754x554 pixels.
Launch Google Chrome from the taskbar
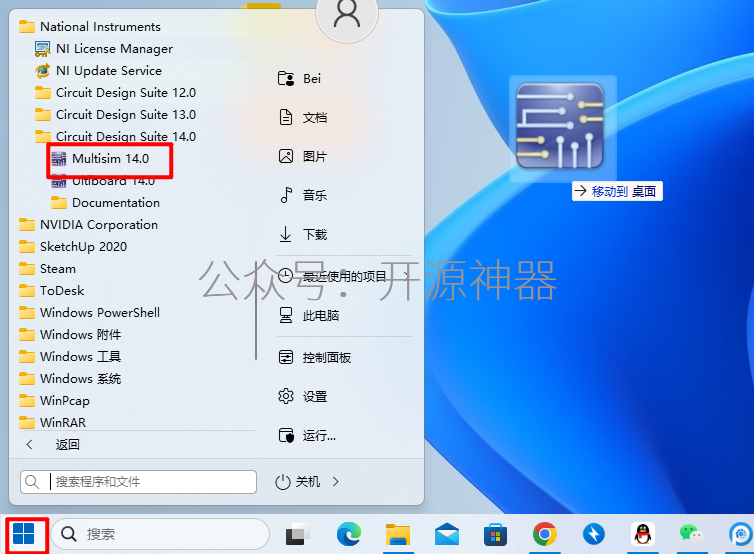point(544,534)
